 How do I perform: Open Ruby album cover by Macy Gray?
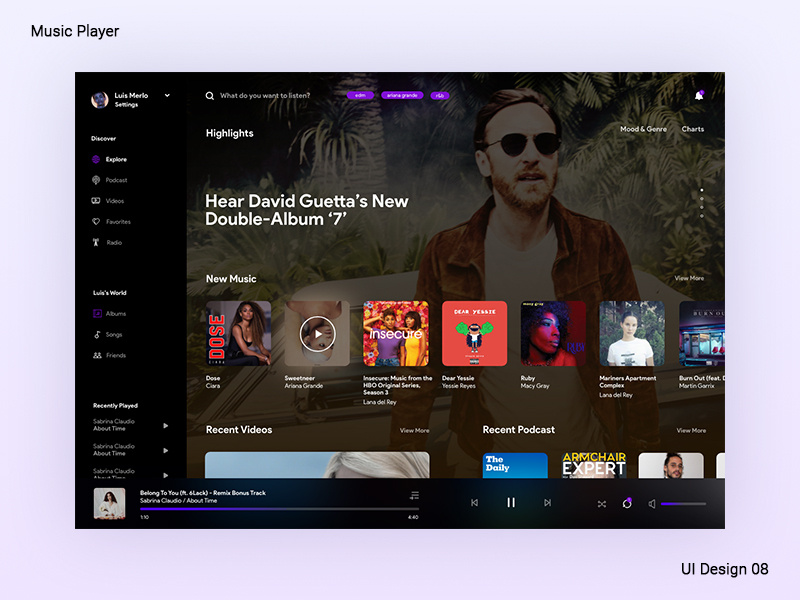click(x=553, y=333)
